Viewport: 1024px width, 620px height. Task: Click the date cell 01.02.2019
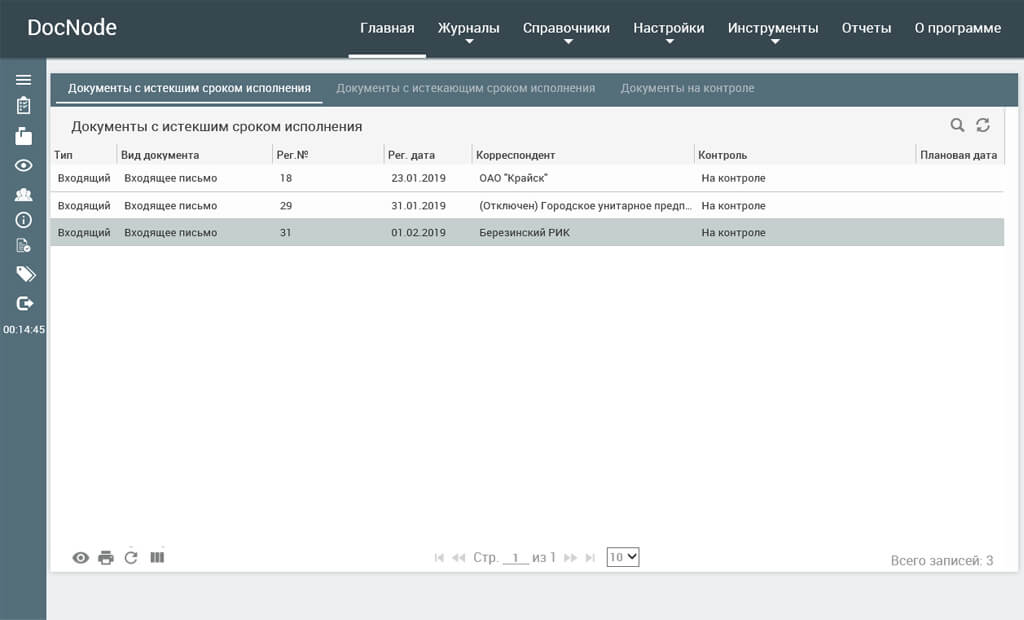419,233
